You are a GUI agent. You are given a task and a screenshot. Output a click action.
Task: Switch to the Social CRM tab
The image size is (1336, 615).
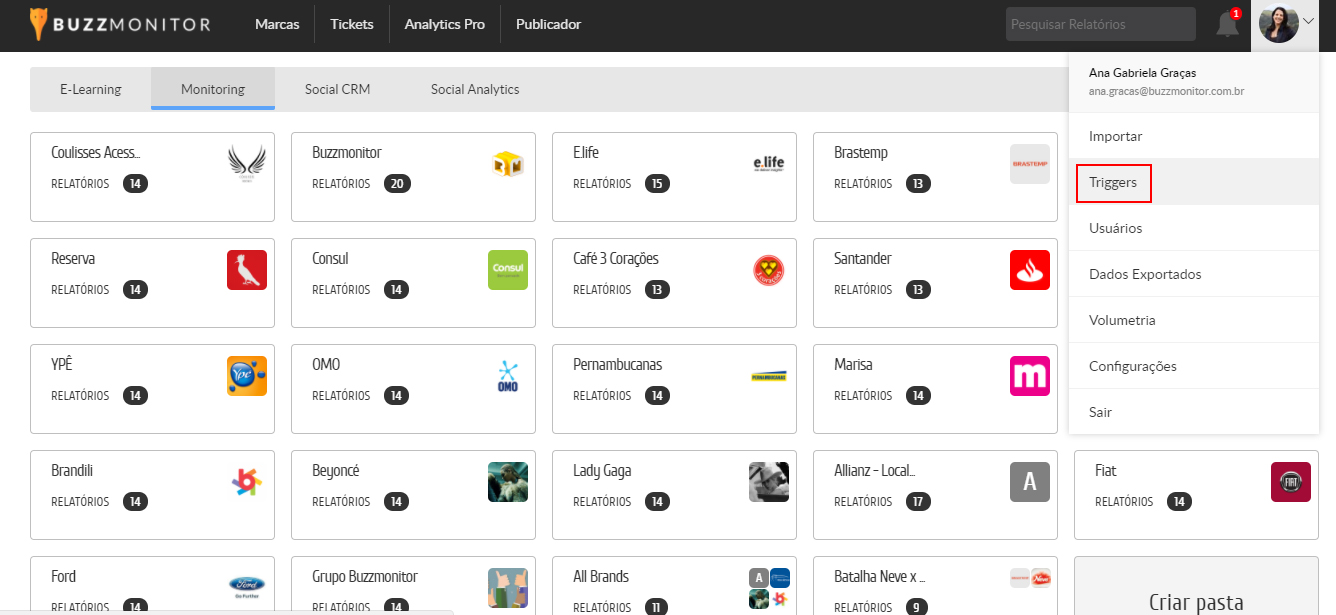point(337,89)
